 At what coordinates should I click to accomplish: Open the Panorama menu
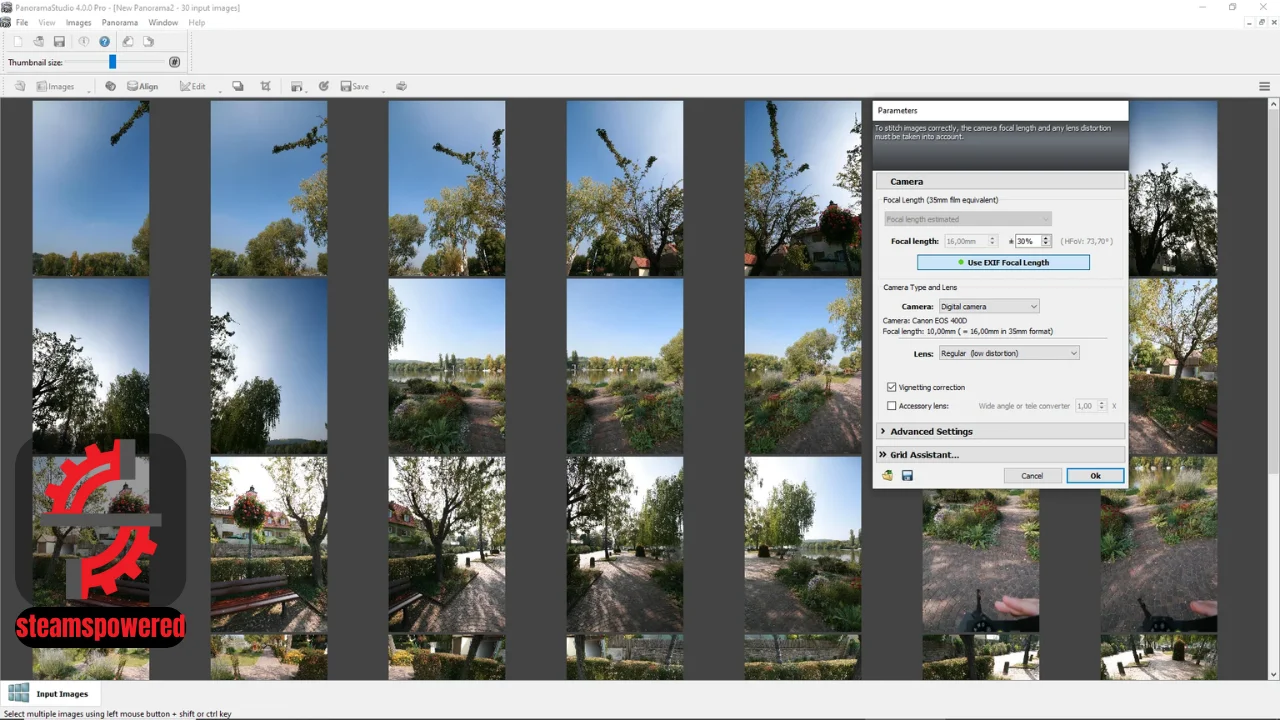point(120,22)
